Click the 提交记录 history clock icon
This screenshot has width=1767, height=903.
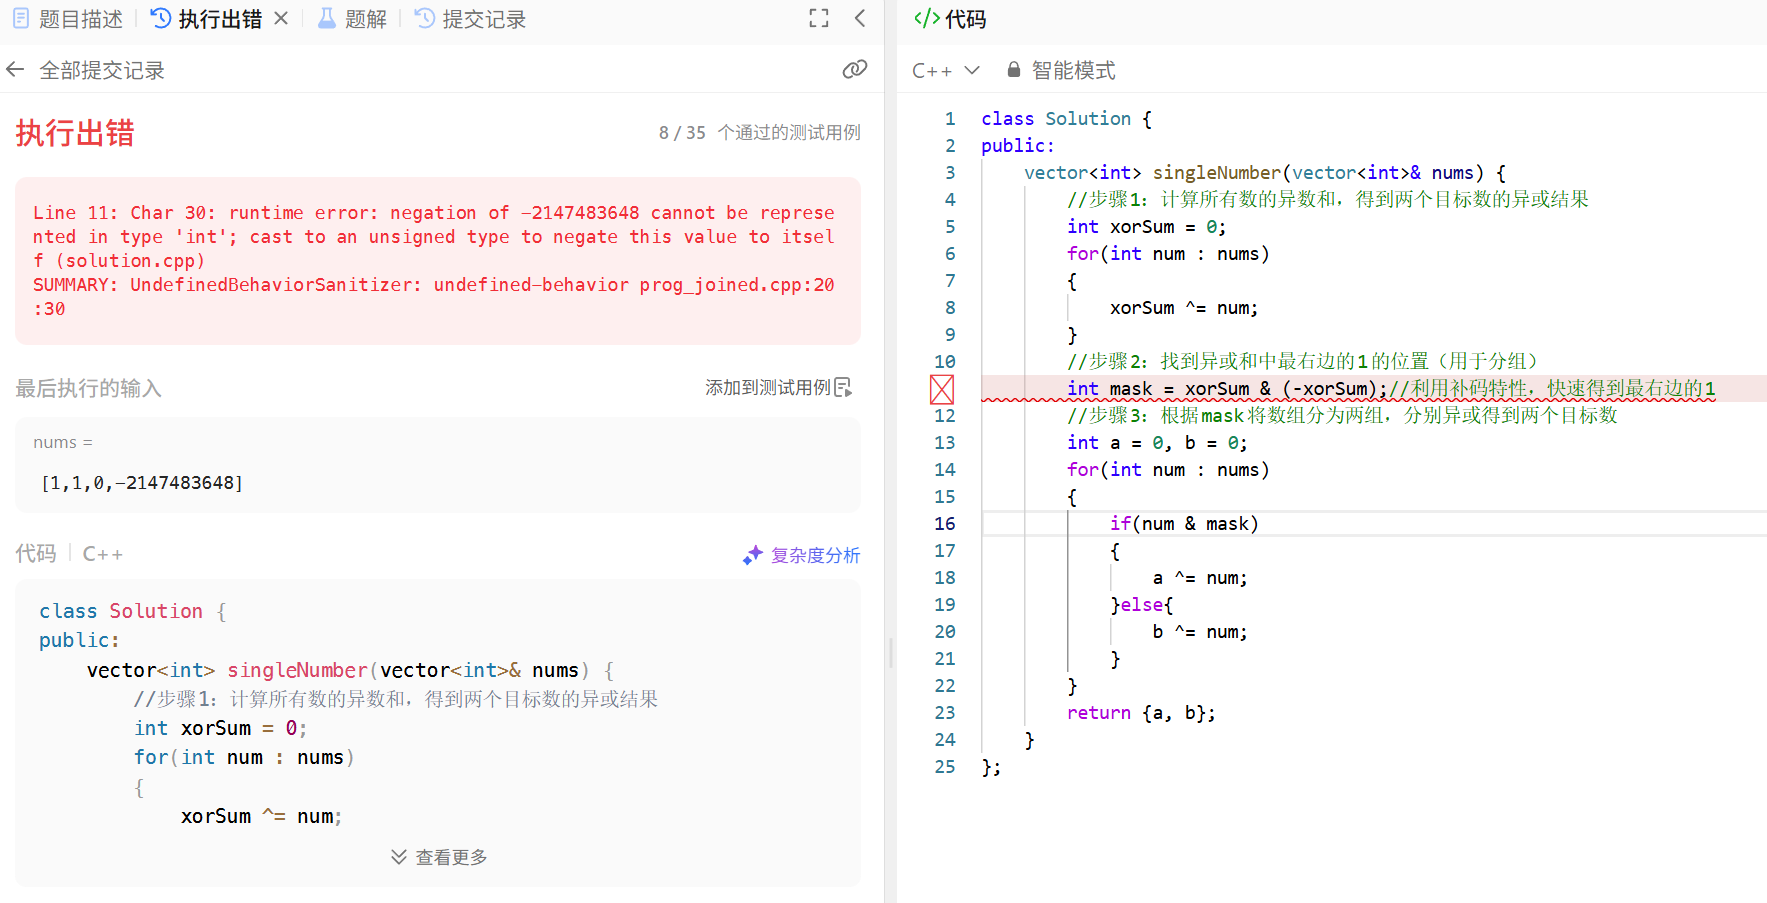[425, 18]
